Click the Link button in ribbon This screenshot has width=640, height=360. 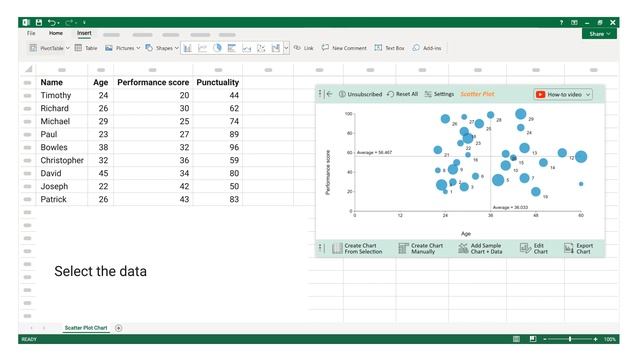tap(304, 48)
